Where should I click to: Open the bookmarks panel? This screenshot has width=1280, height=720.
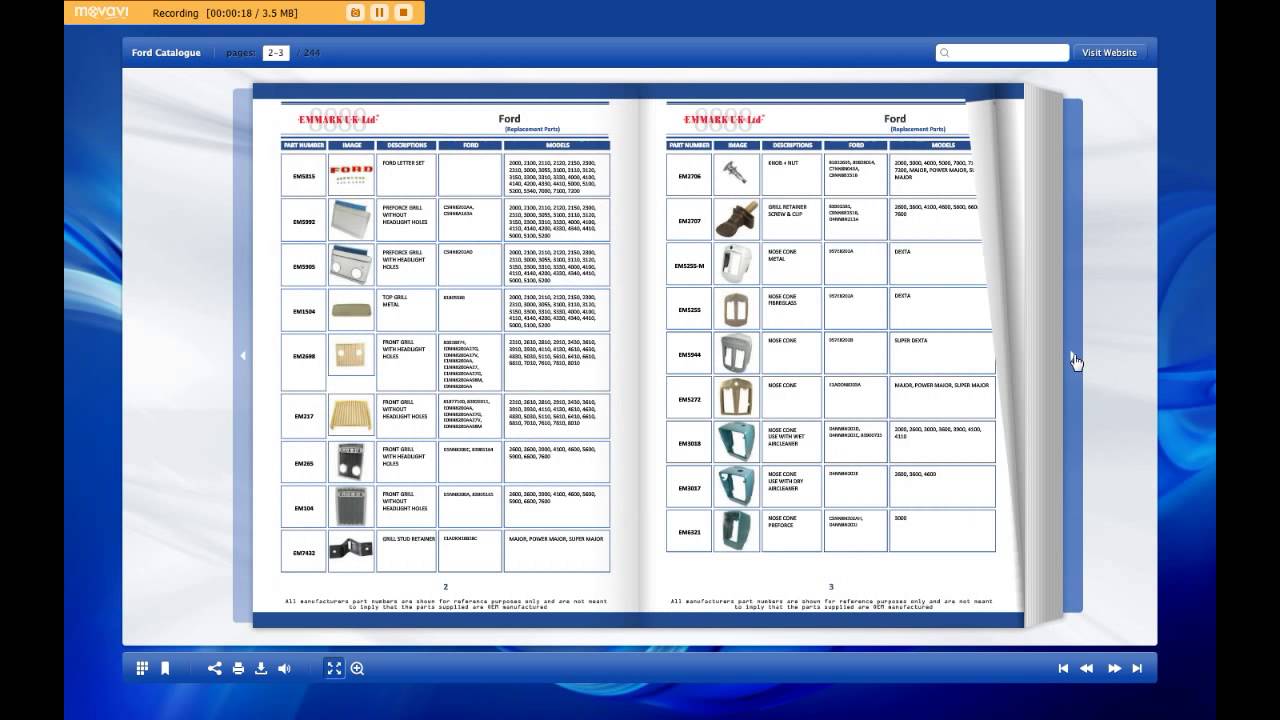coord(165,668)
